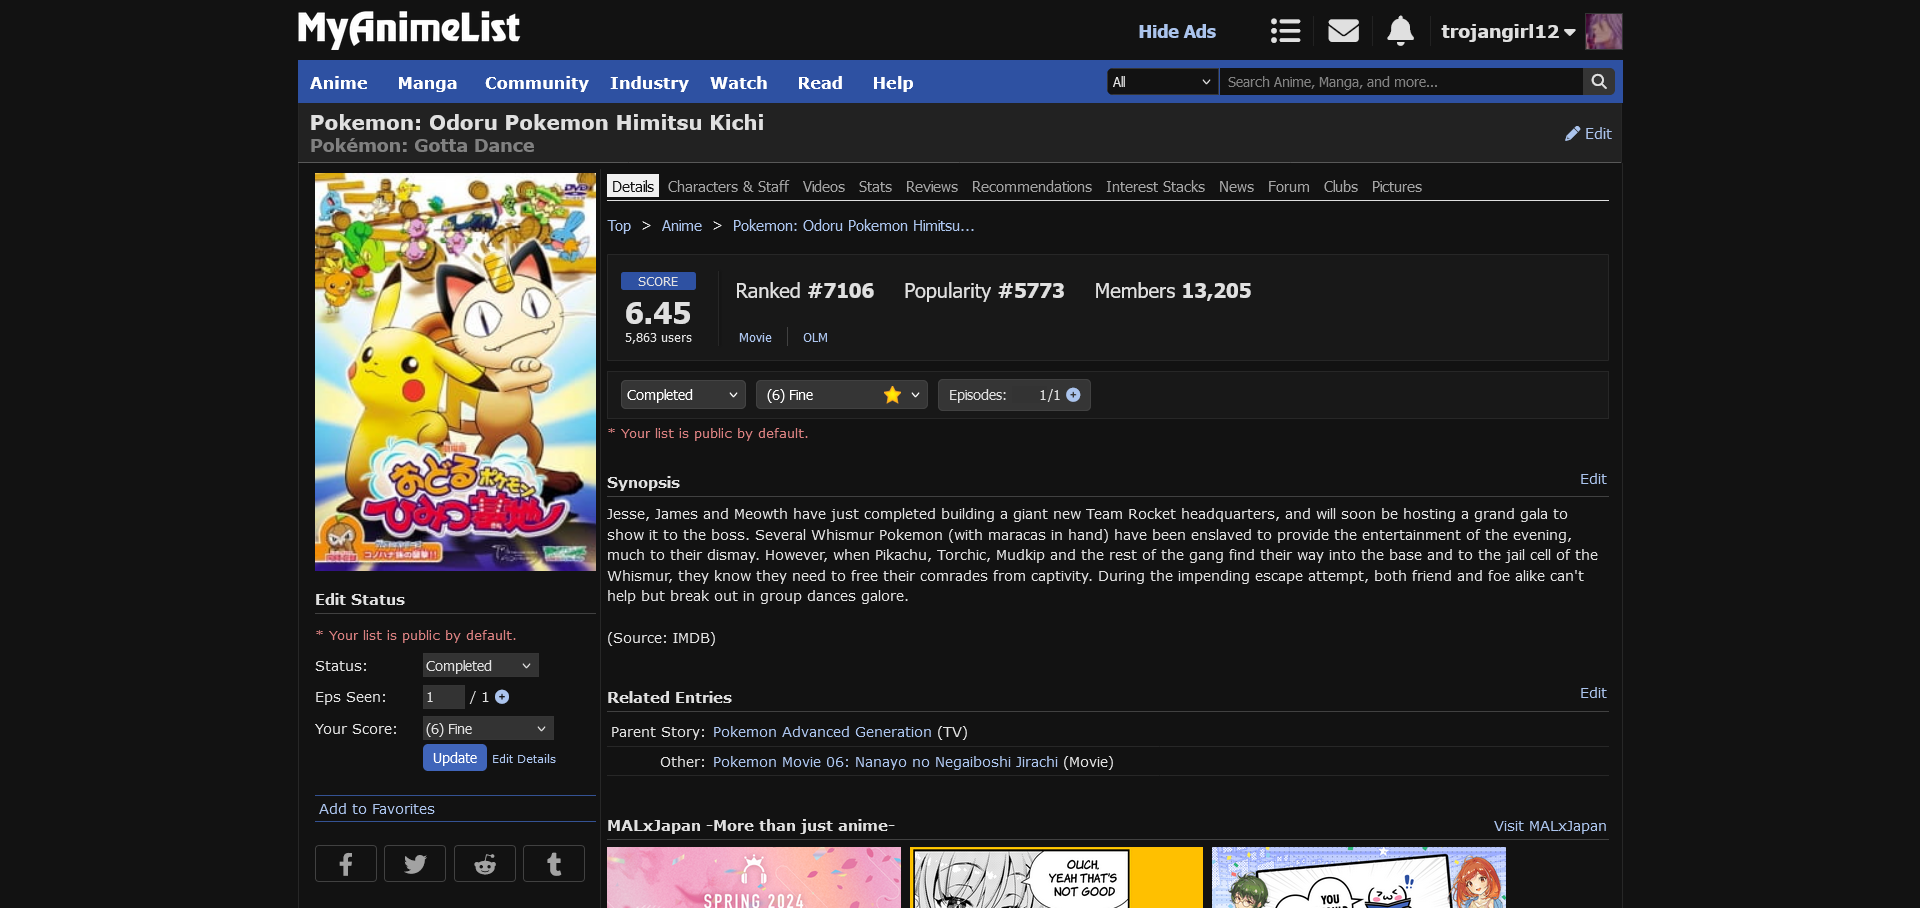Open the Read menu
The image size is (1920, 908).
point(820,83)
